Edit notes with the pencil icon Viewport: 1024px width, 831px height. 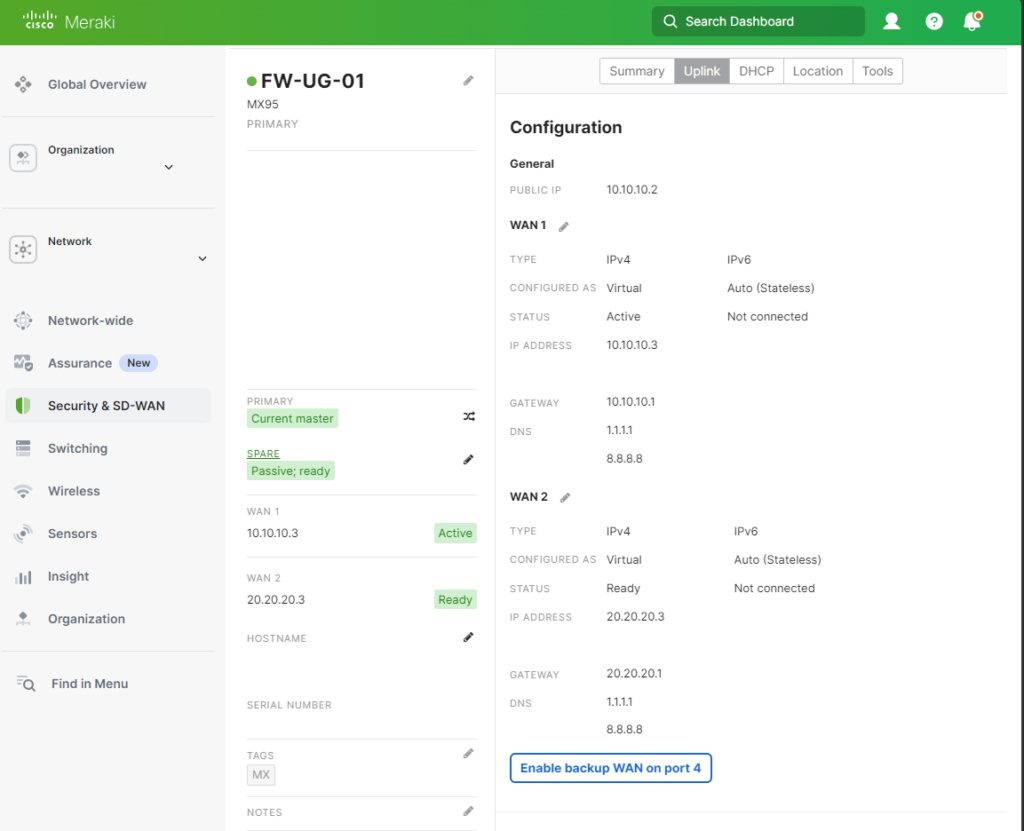468,811
